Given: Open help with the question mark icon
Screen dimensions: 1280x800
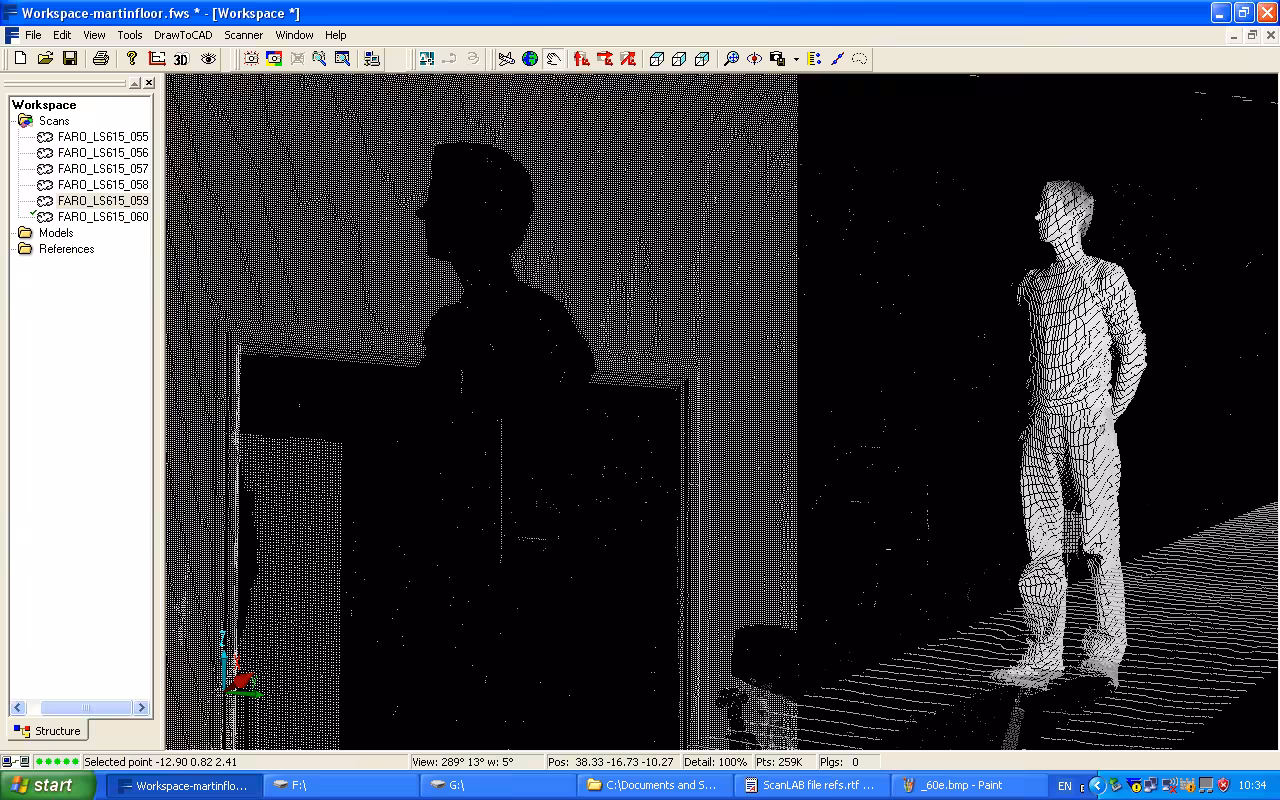Looking at the screenshot, I should click(x=131, y=59).
